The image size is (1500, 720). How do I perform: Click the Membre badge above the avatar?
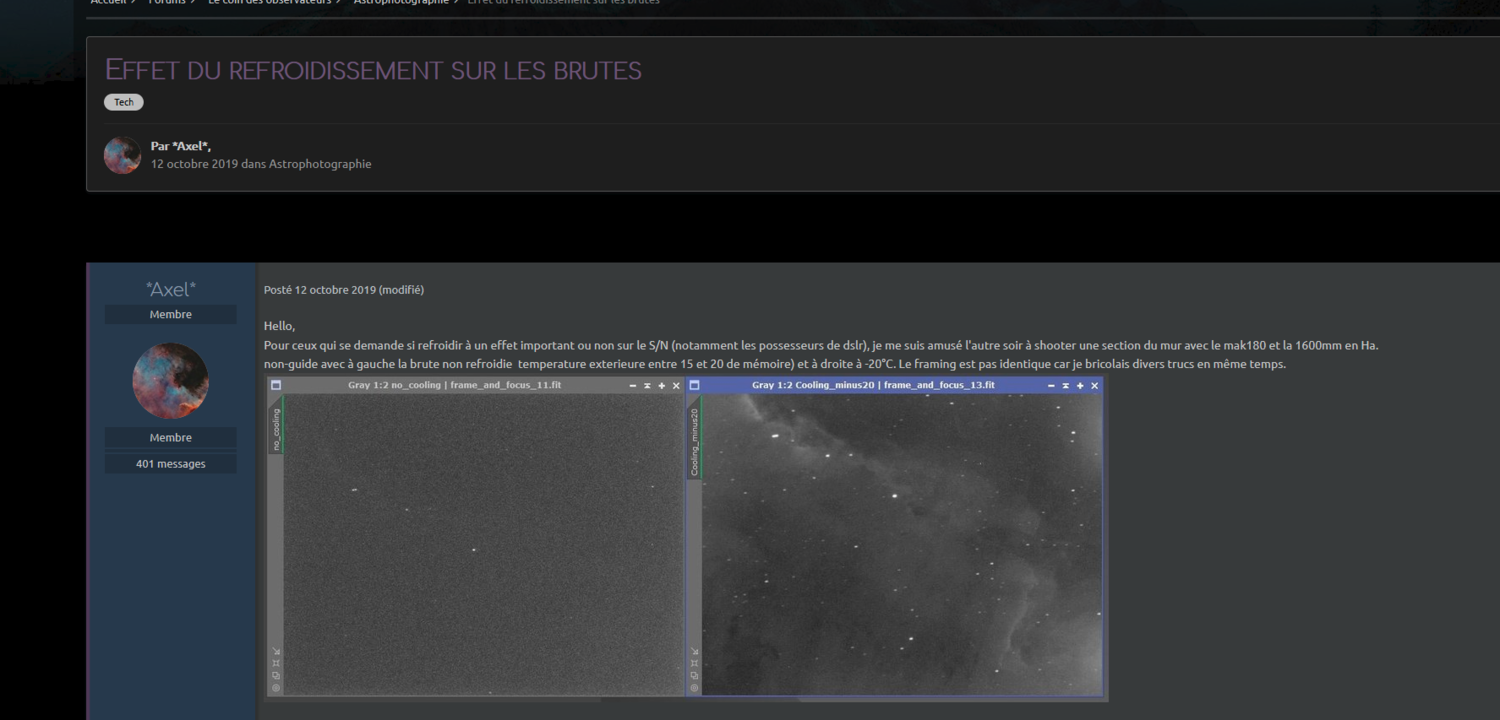coord(171,314)
